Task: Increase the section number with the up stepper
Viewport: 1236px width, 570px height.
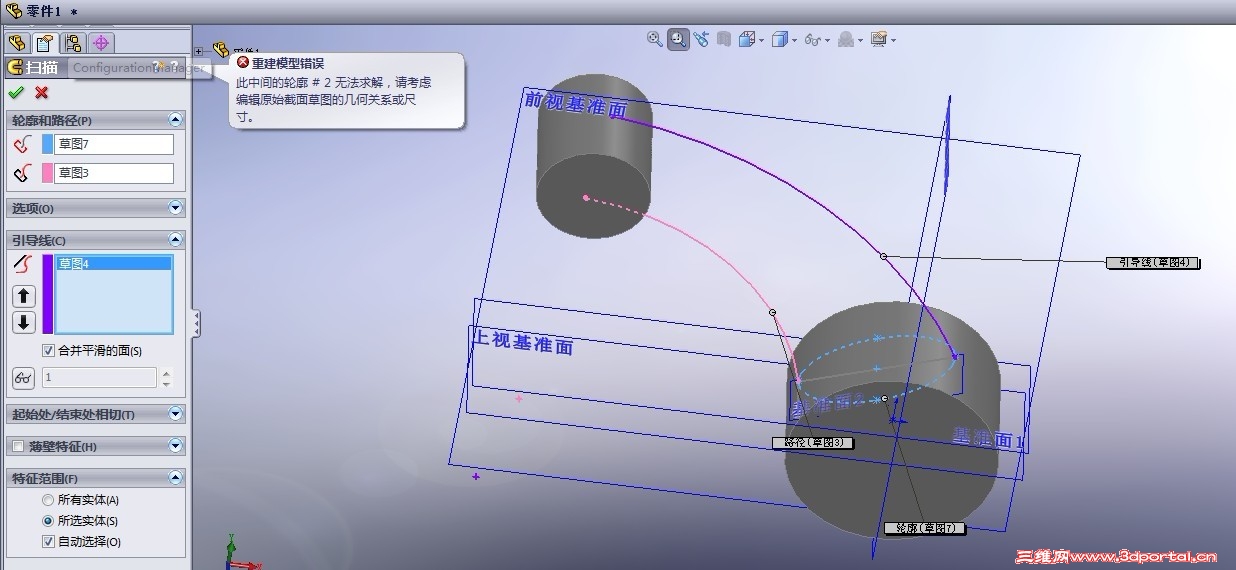Action: 166,373
